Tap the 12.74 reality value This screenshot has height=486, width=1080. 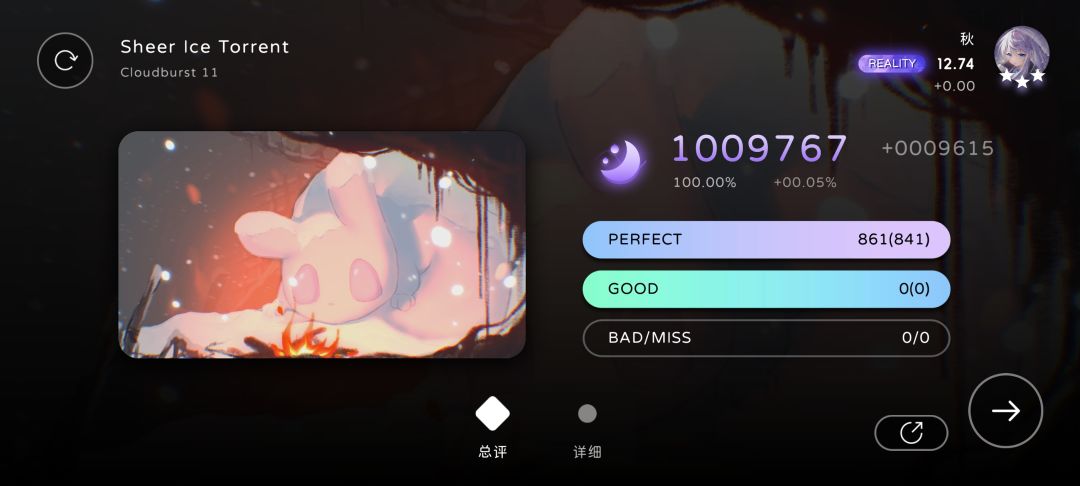click(x=955, y=64)
